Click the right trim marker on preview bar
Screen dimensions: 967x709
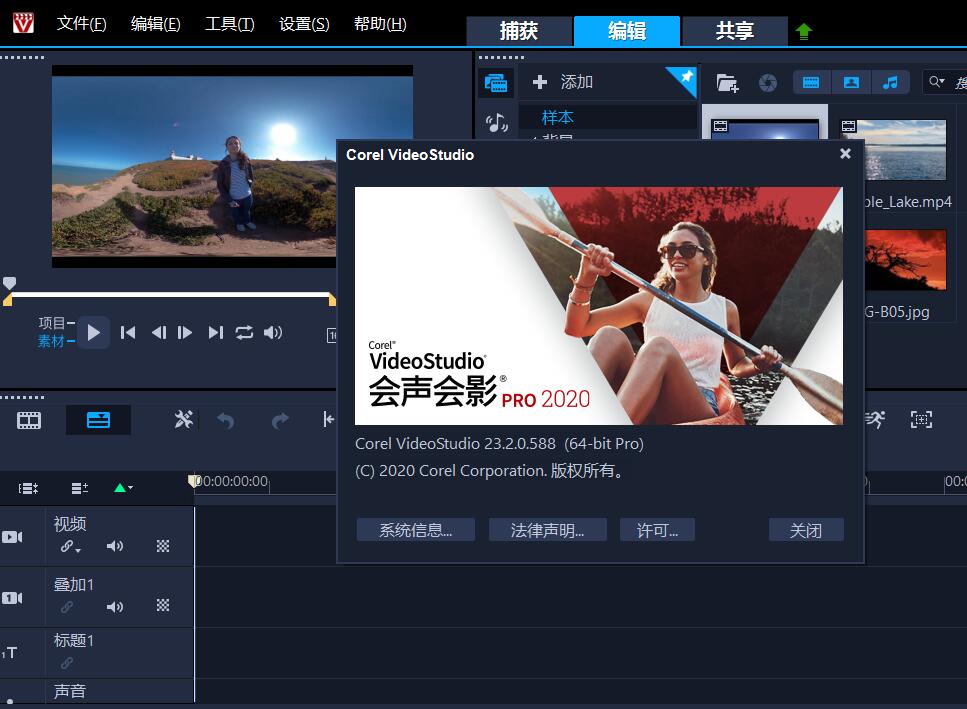coord(332,300)
